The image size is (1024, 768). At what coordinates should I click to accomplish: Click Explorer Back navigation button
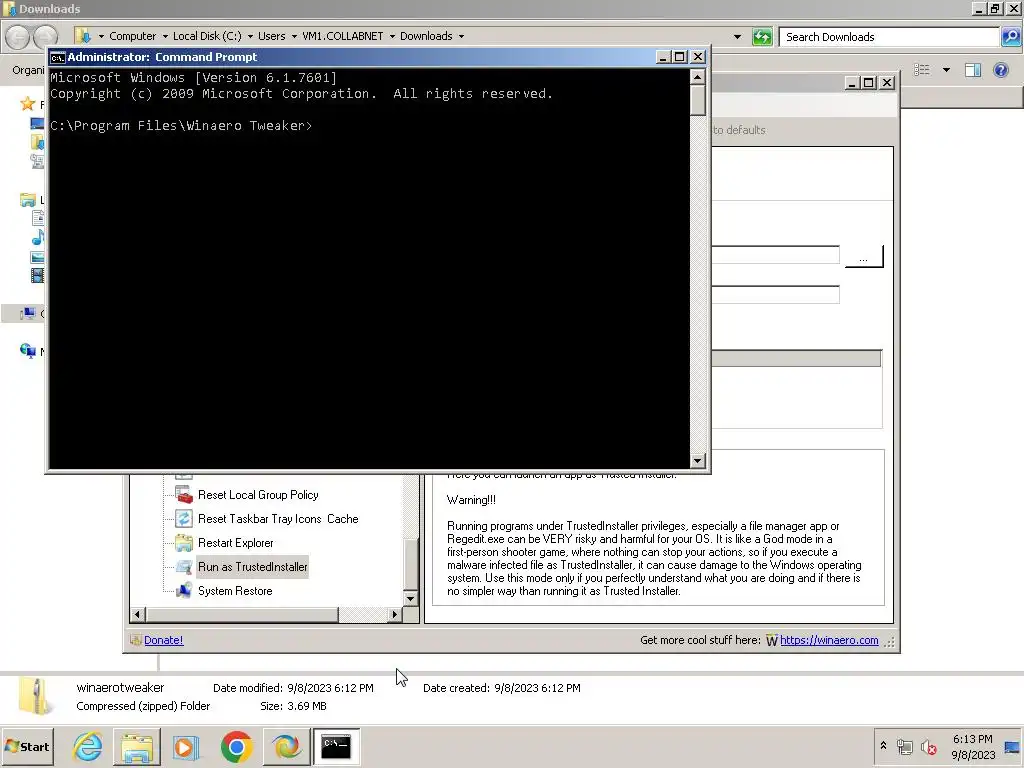18,37
